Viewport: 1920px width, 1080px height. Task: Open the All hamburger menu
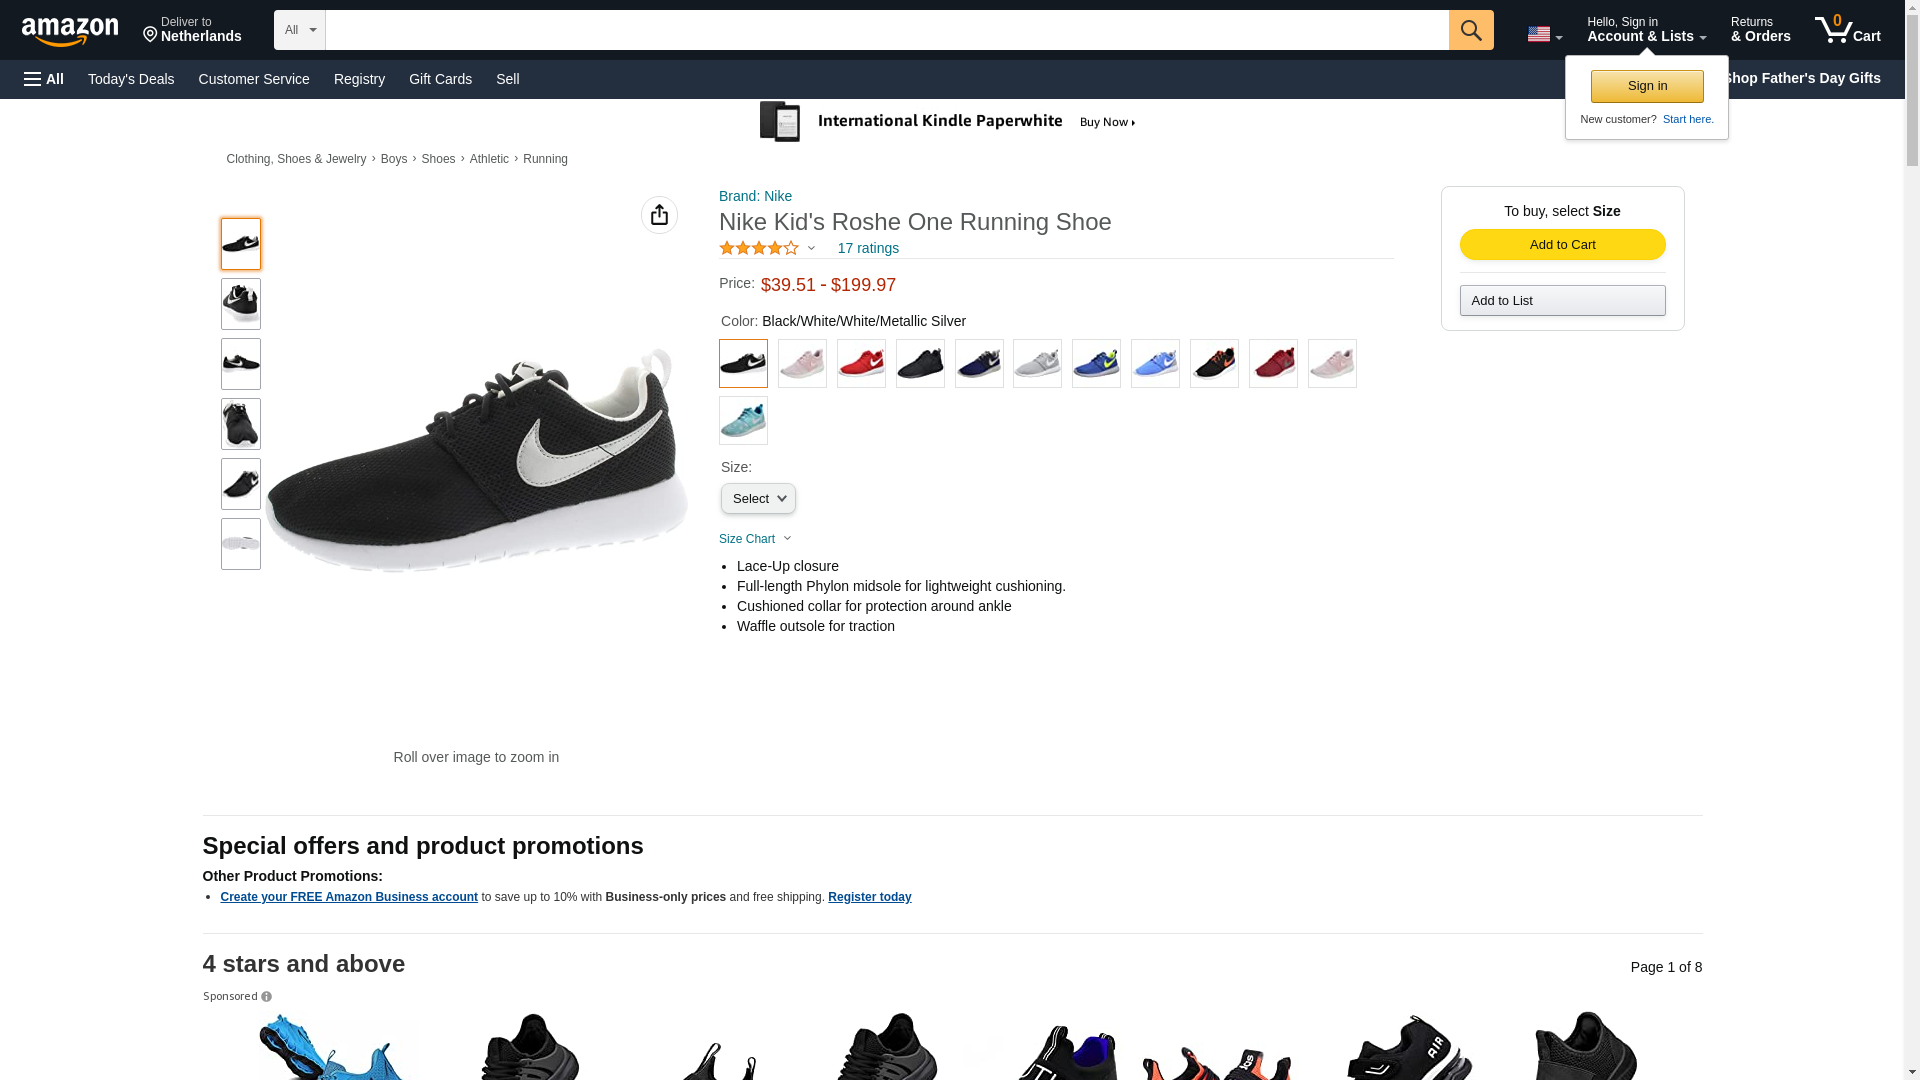pyautogui.click(x=44, y=79)
